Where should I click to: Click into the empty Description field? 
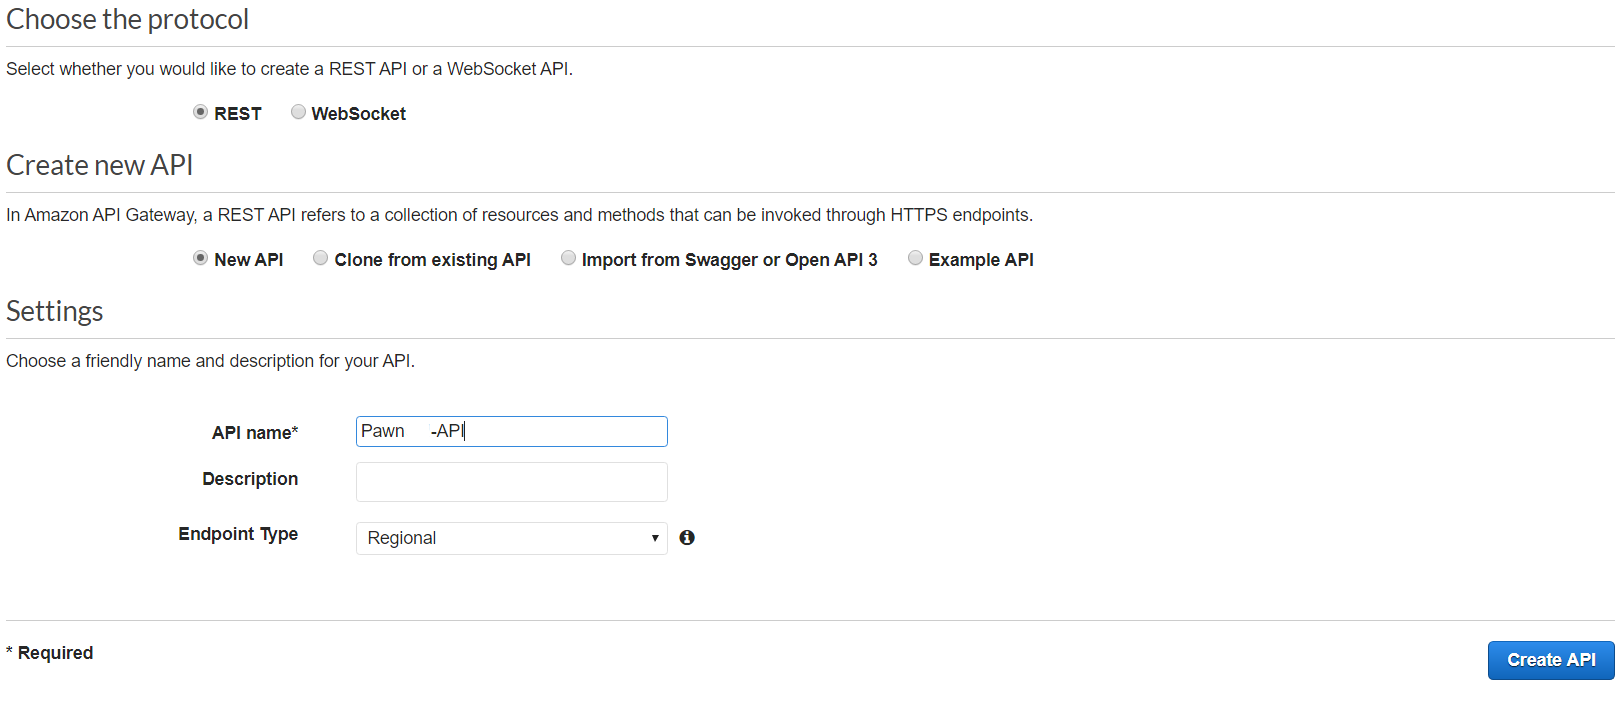511,482
